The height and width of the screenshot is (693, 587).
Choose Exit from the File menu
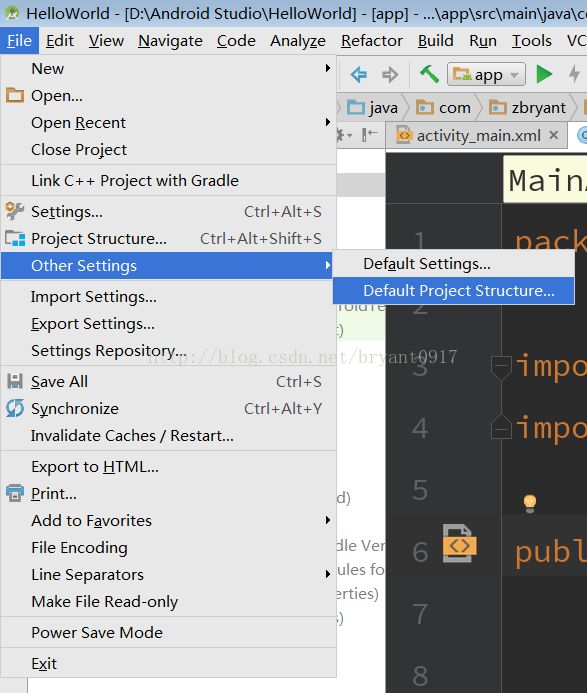click(x=168, y=663)
